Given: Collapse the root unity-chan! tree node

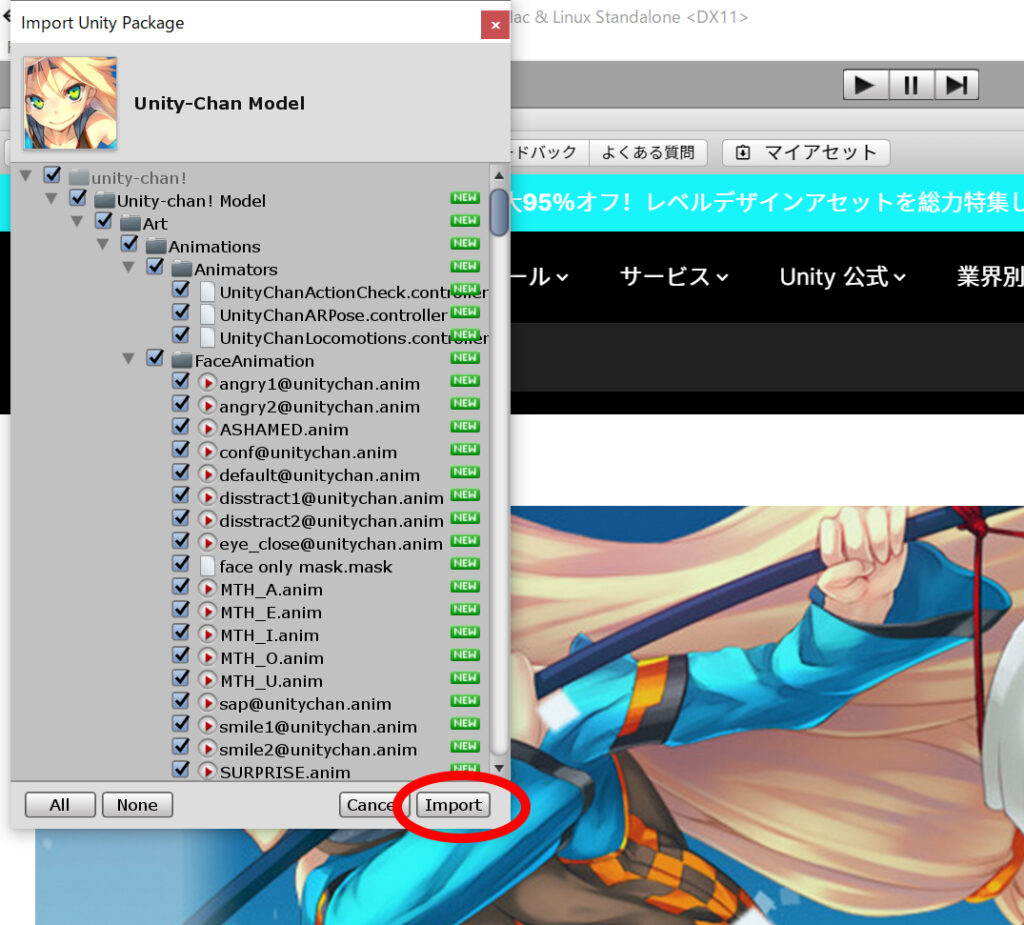Looking at the screenshot, I should tap(26, 176).
